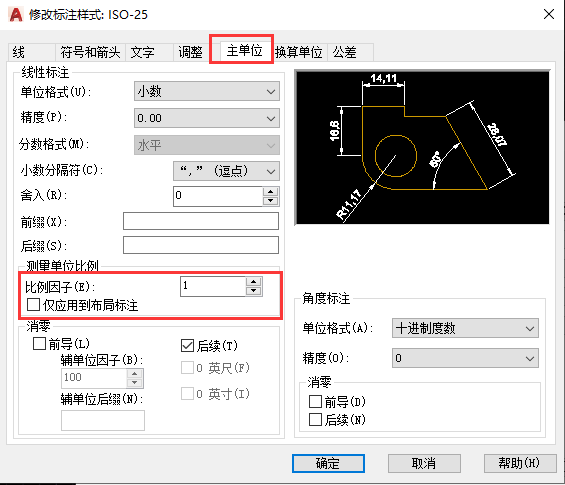Decrease 比例因子 with the down arrow
The height and width of the screenshot is (485, 565).
click(254, 291)
